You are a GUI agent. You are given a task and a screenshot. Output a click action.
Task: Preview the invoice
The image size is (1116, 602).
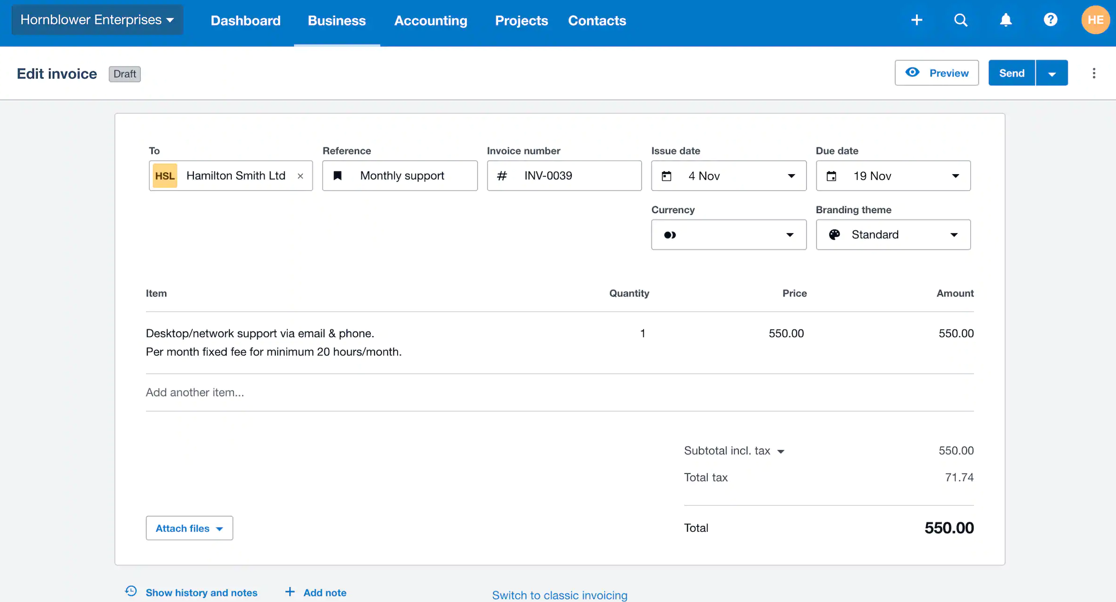(x=936, y=72)
